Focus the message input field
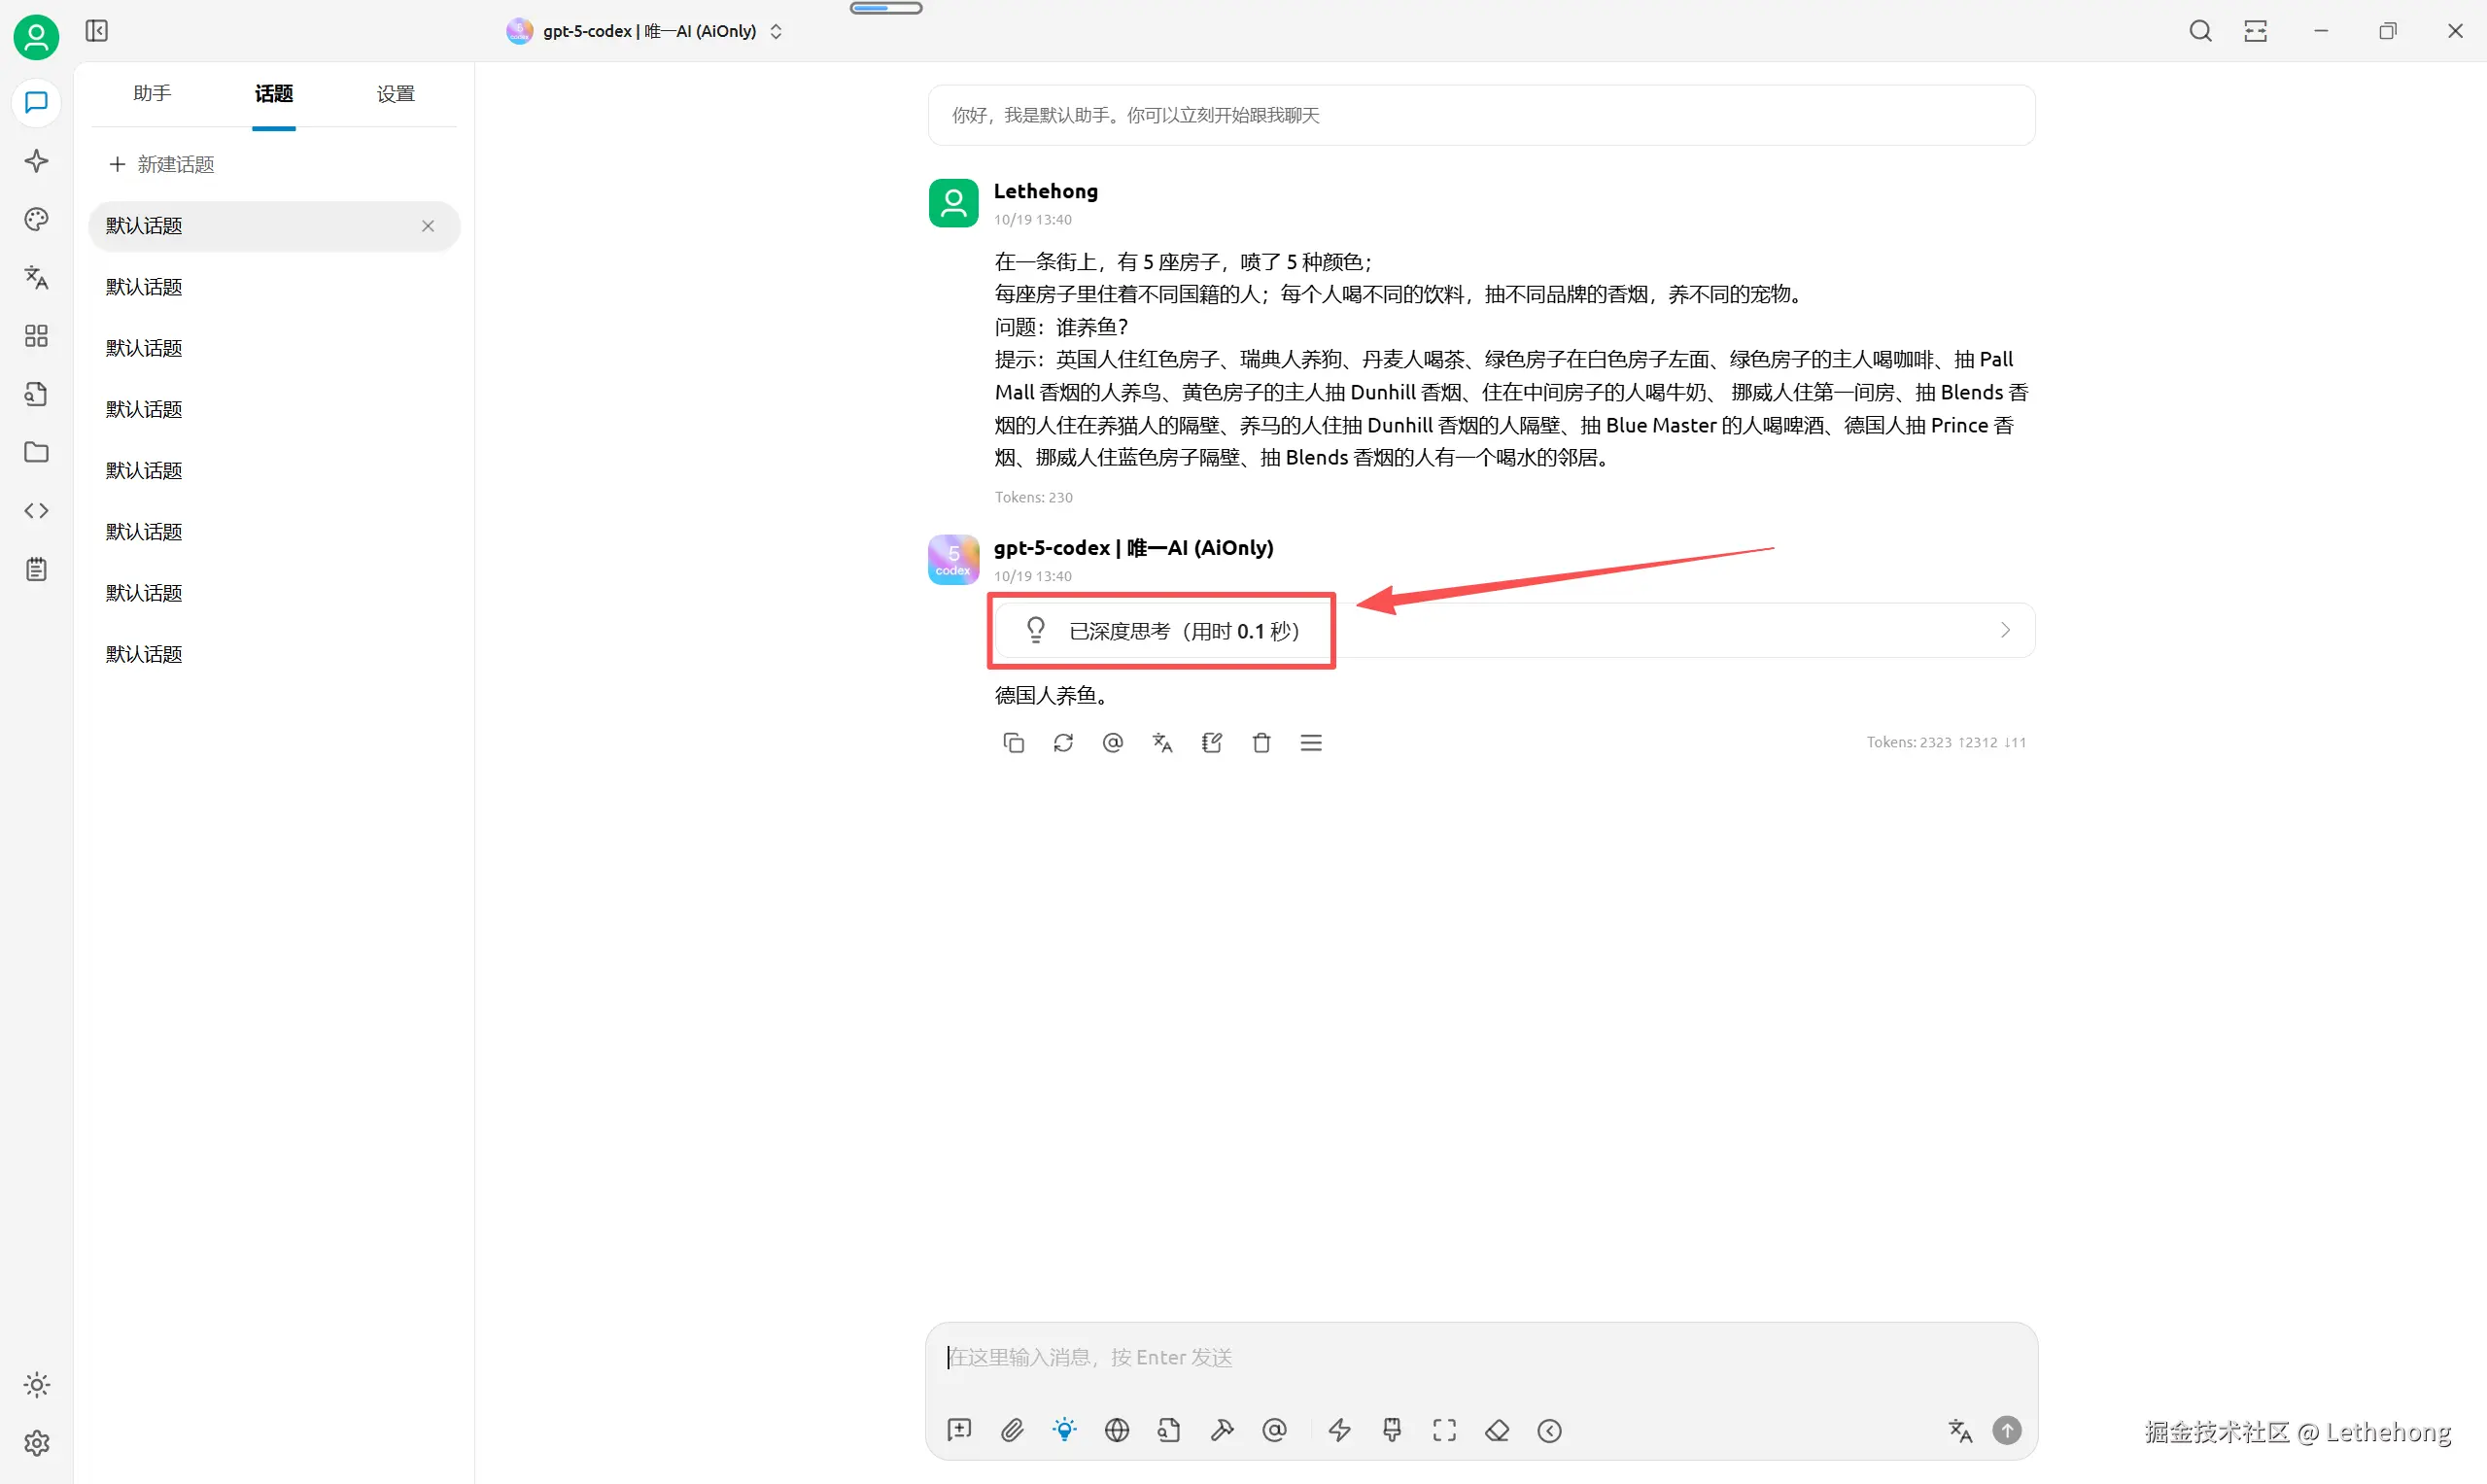 click(1480, 1357)
